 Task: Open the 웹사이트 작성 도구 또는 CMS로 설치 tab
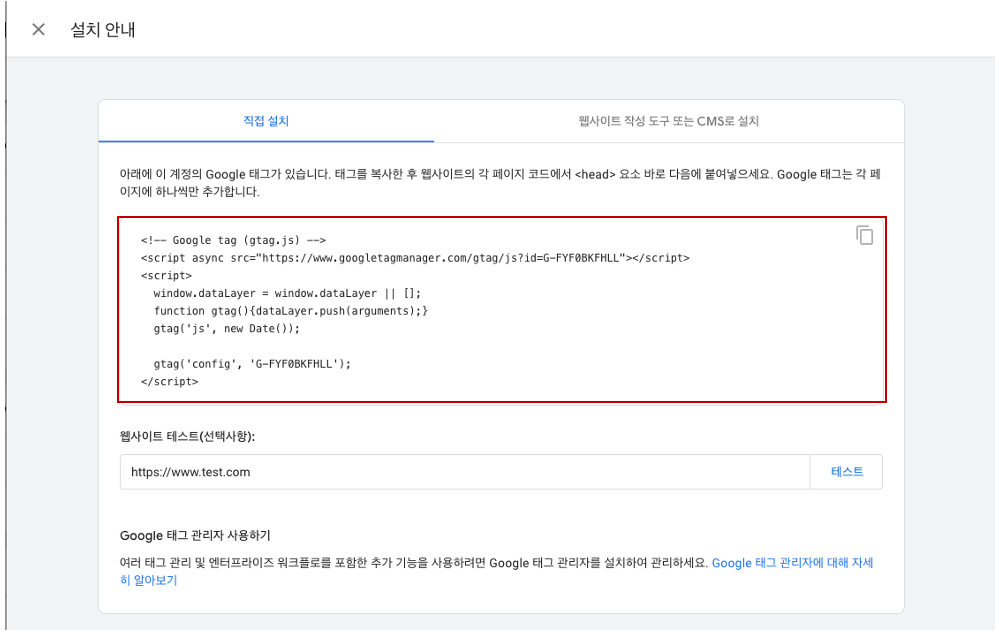click(668, 121)
